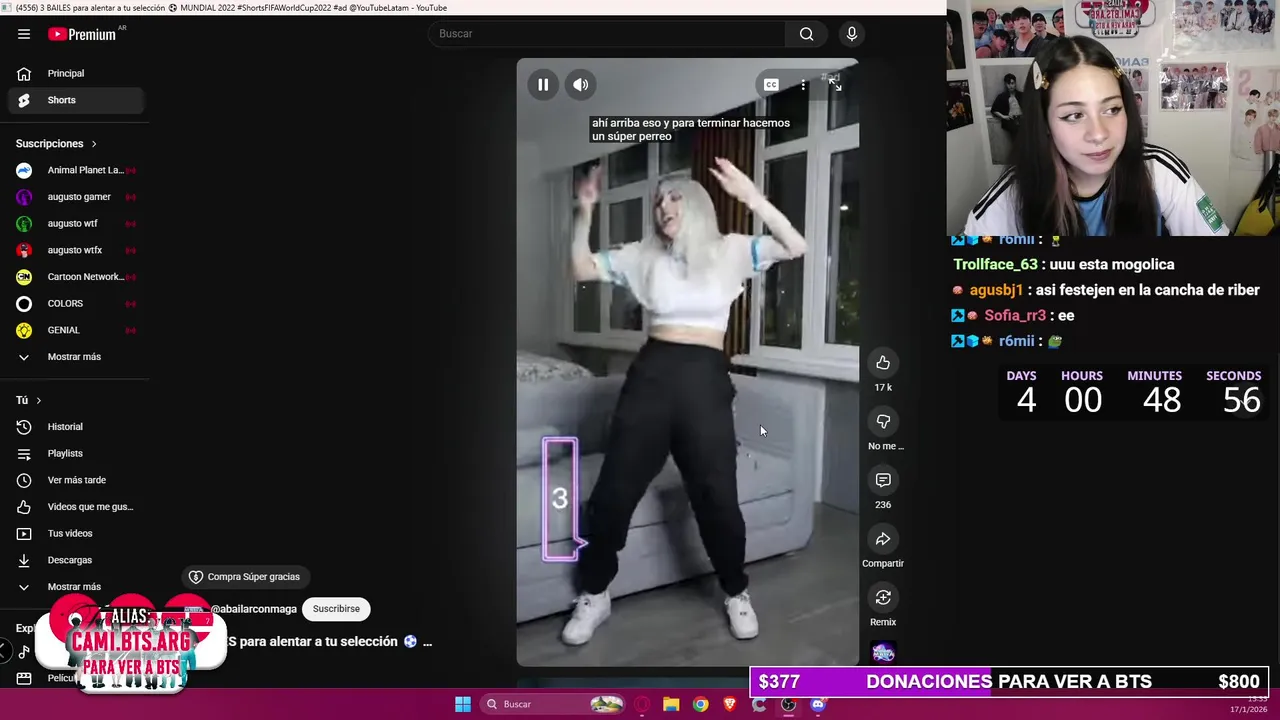
Task: Click the live-reaction icon on the Animal Planet row
Action: click(131, 171)
